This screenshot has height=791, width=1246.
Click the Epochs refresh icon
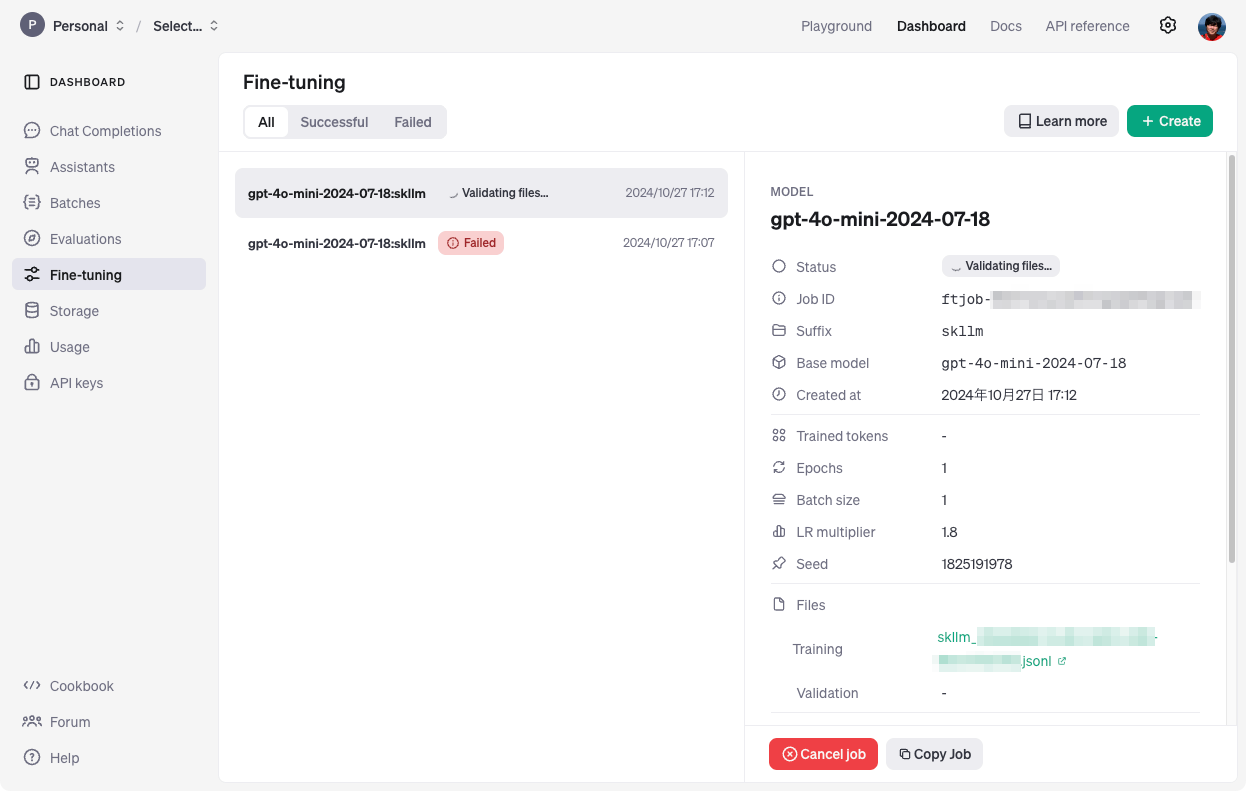point(779,468)
